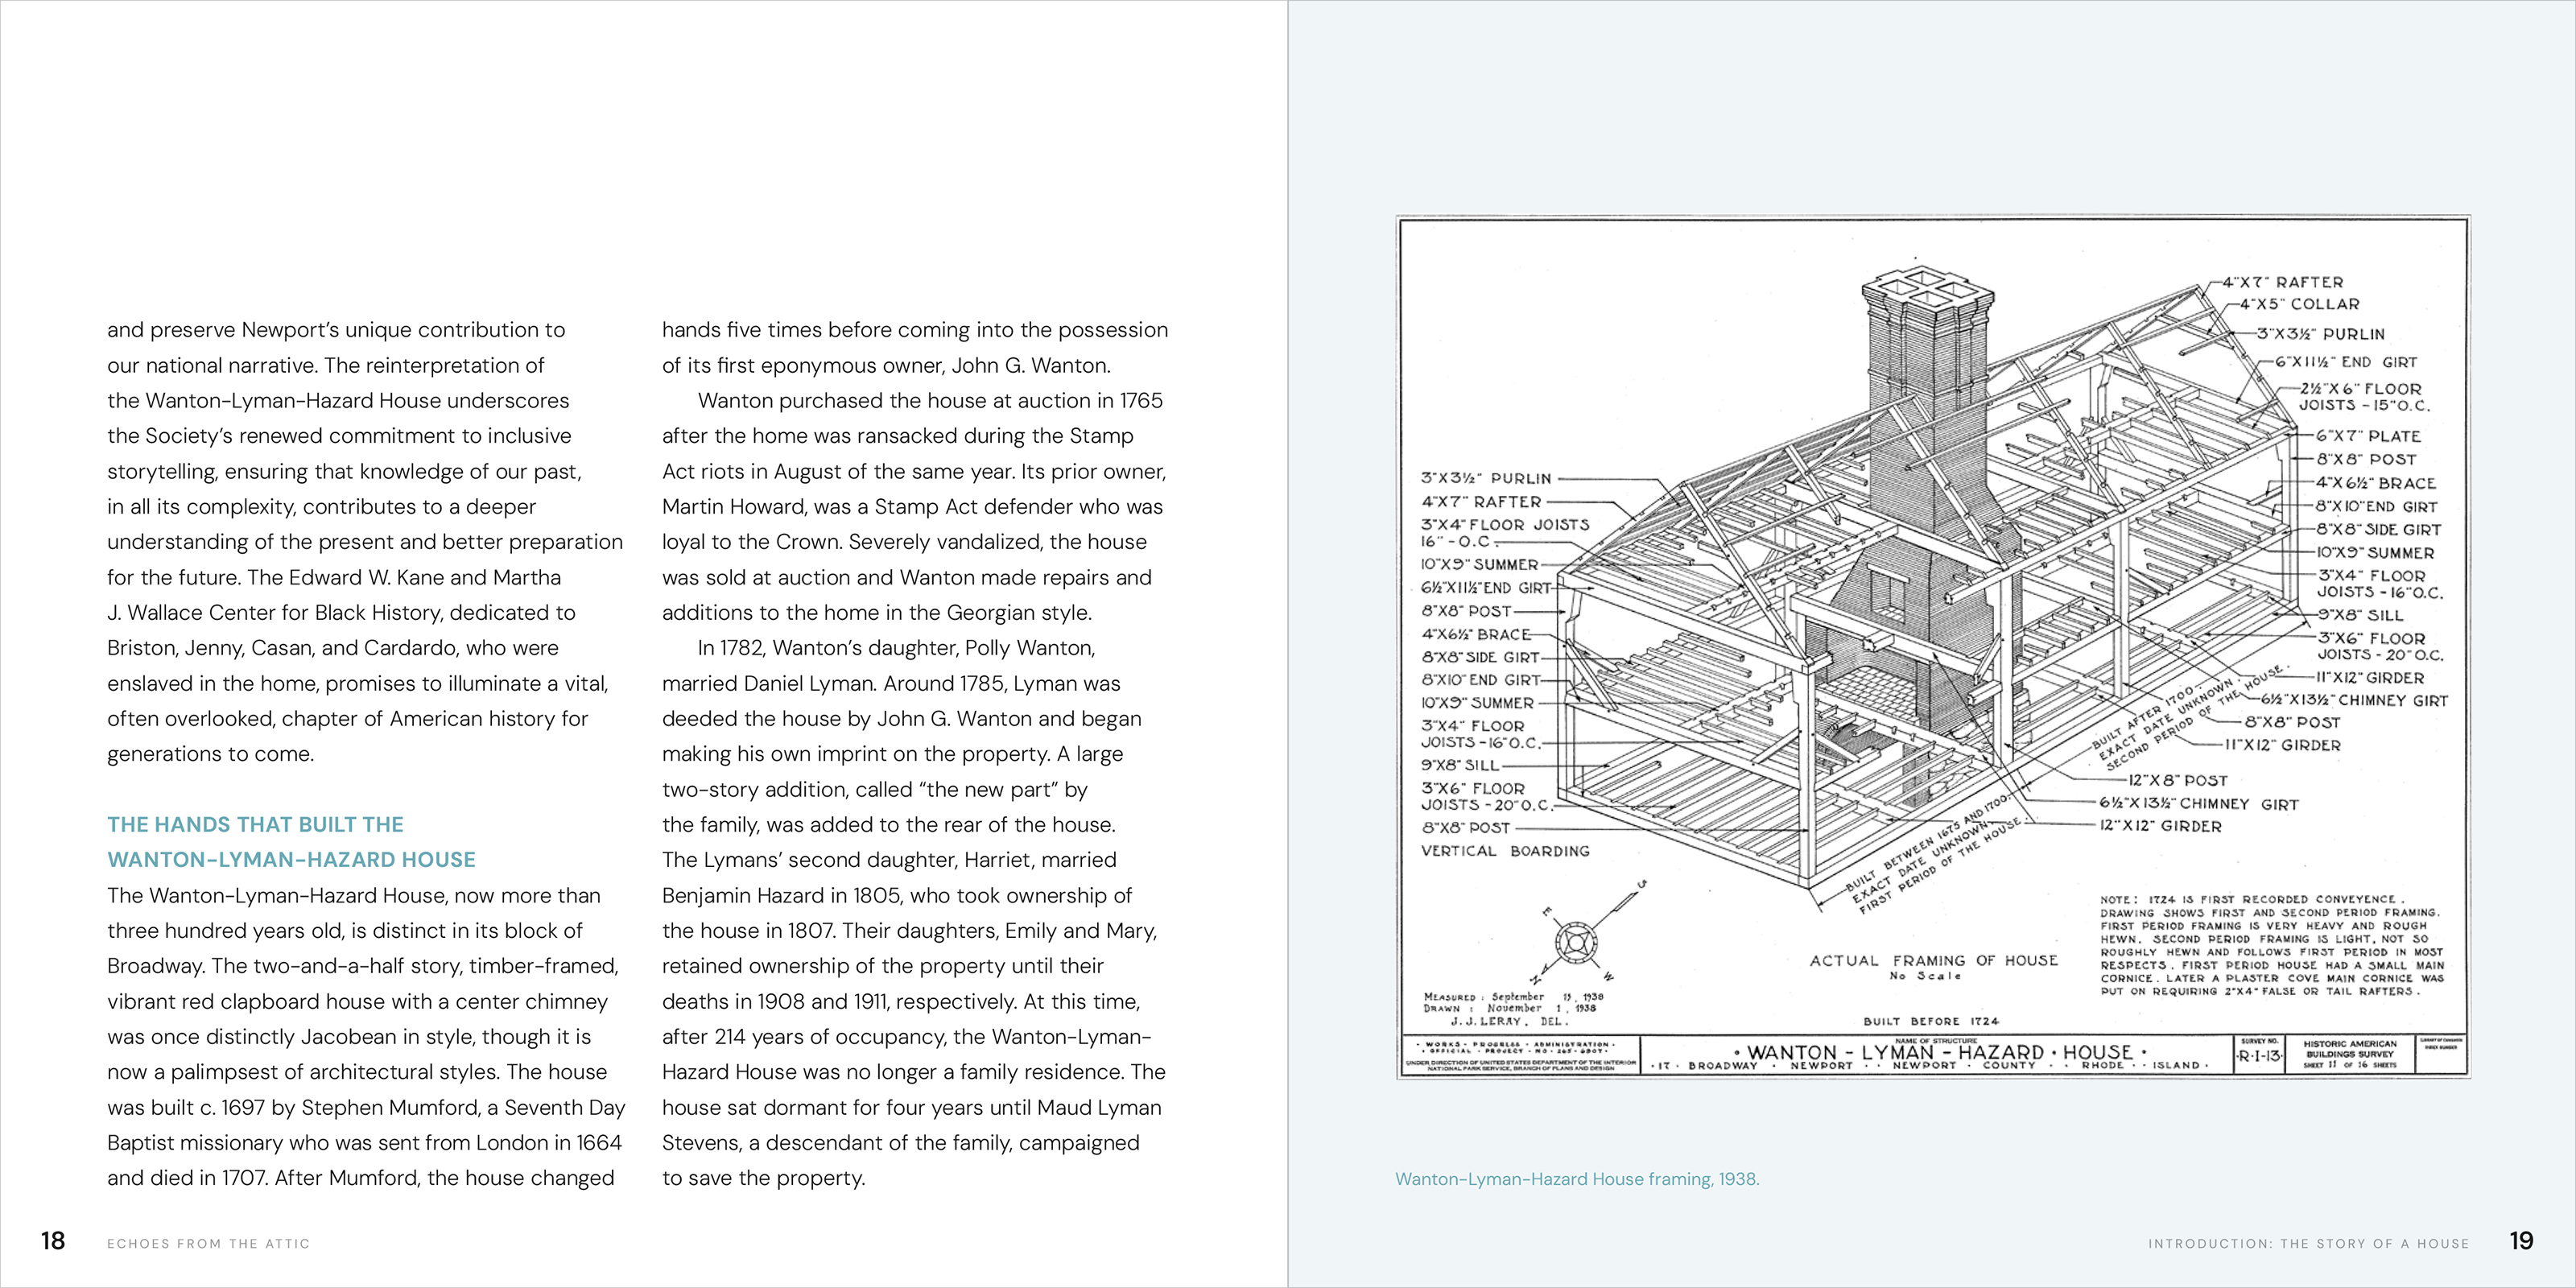2576x1288 pixels.
Task: Click the Vertical Boarding label
Action: coord(1505,851)
